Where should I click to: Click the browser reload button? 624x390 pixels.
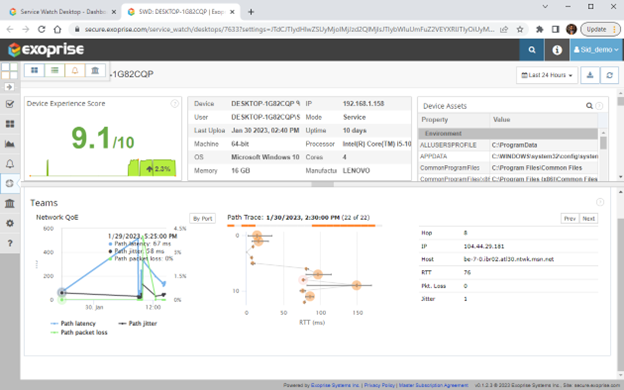41,29
